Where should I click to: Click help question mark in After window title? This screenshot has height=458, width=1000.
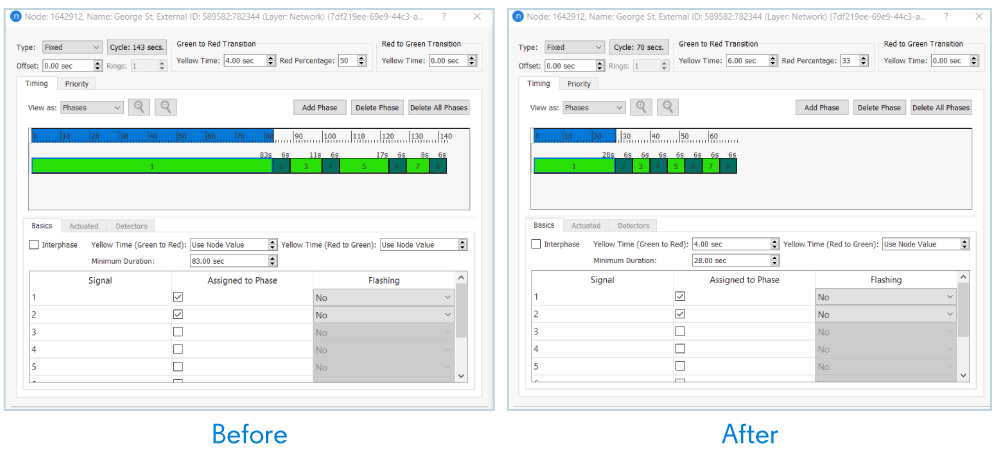point(946,17)
